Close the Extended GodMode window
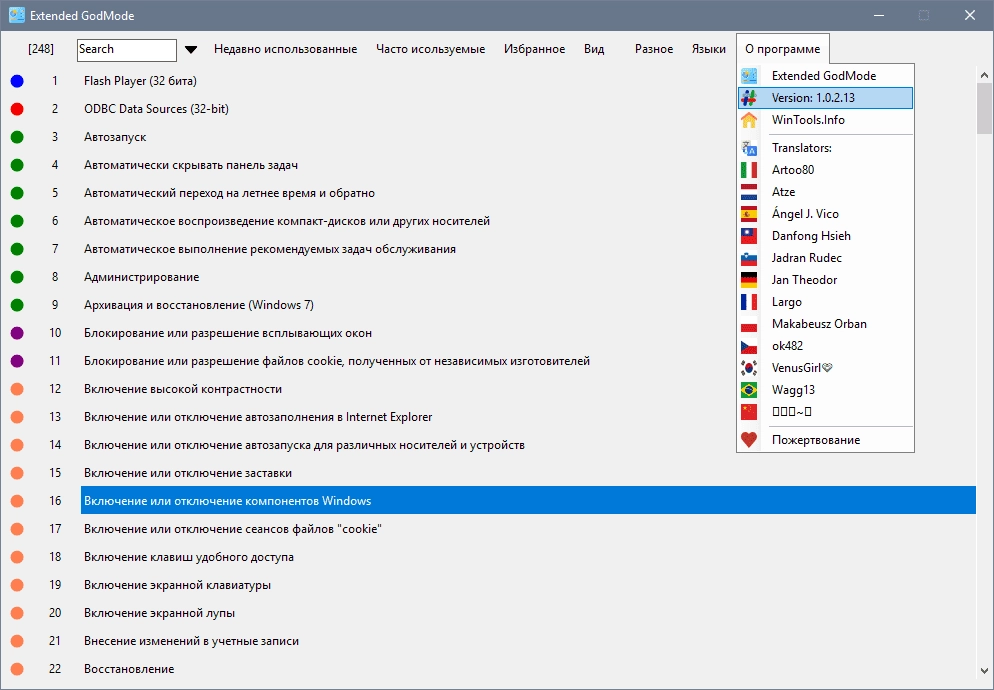The width and height of the screenshot is (994, 690). 970,15
